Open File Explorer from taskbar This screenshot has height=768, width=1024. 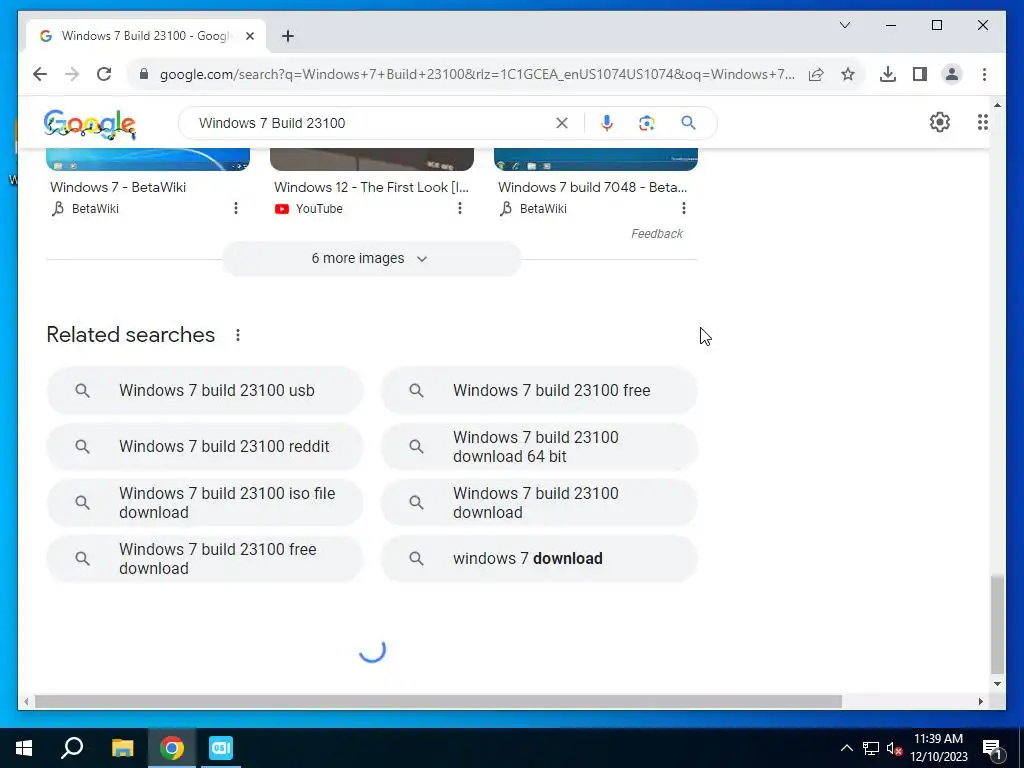(122, 748)
